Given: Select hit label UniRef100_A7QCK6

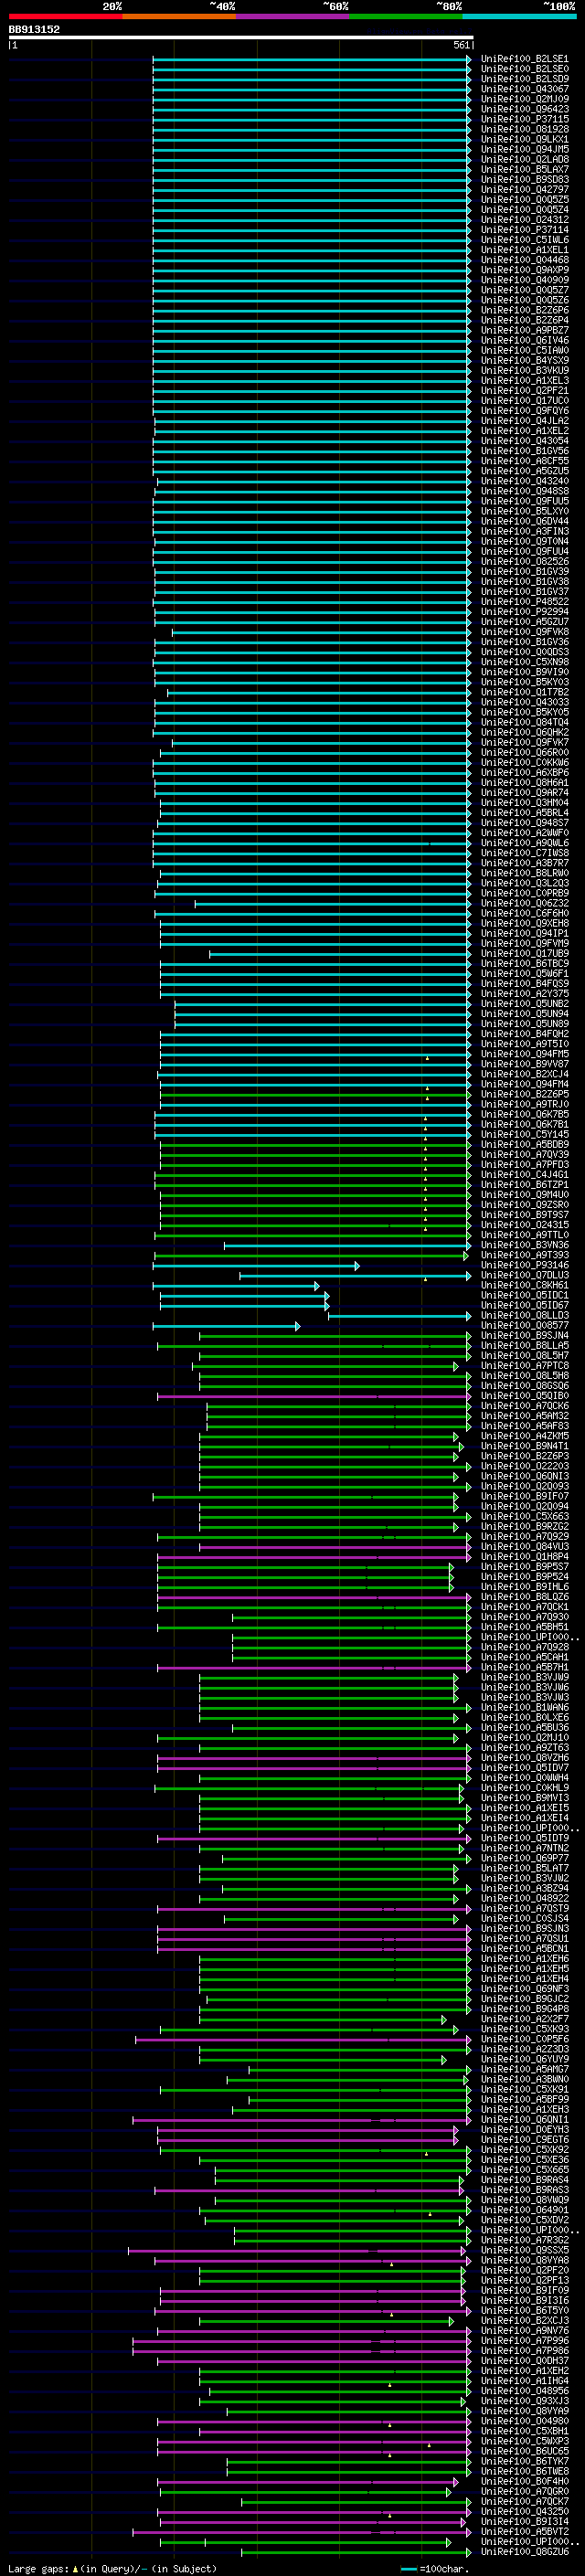Looking at the screenshot, I should point(525,1406).
